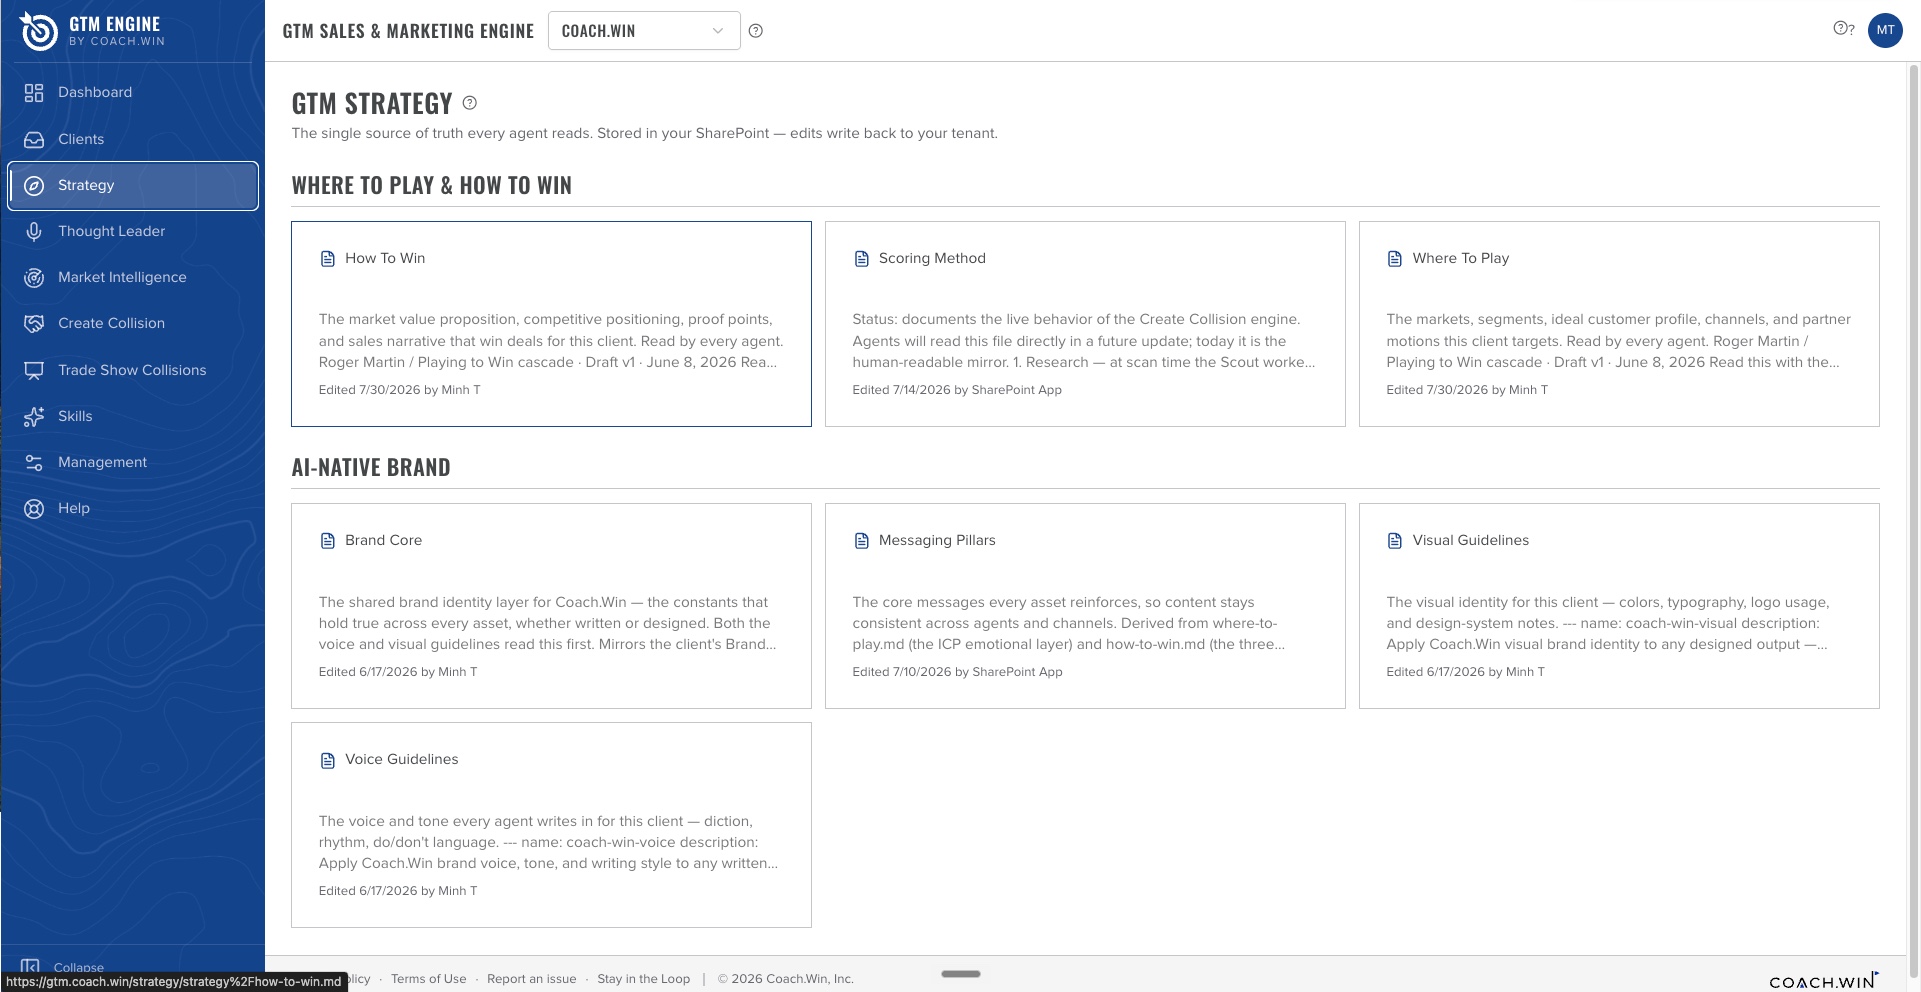Screen dimensions: 1921x992
Task: Select Strategy in the sidebar
Action: (133, 186)
